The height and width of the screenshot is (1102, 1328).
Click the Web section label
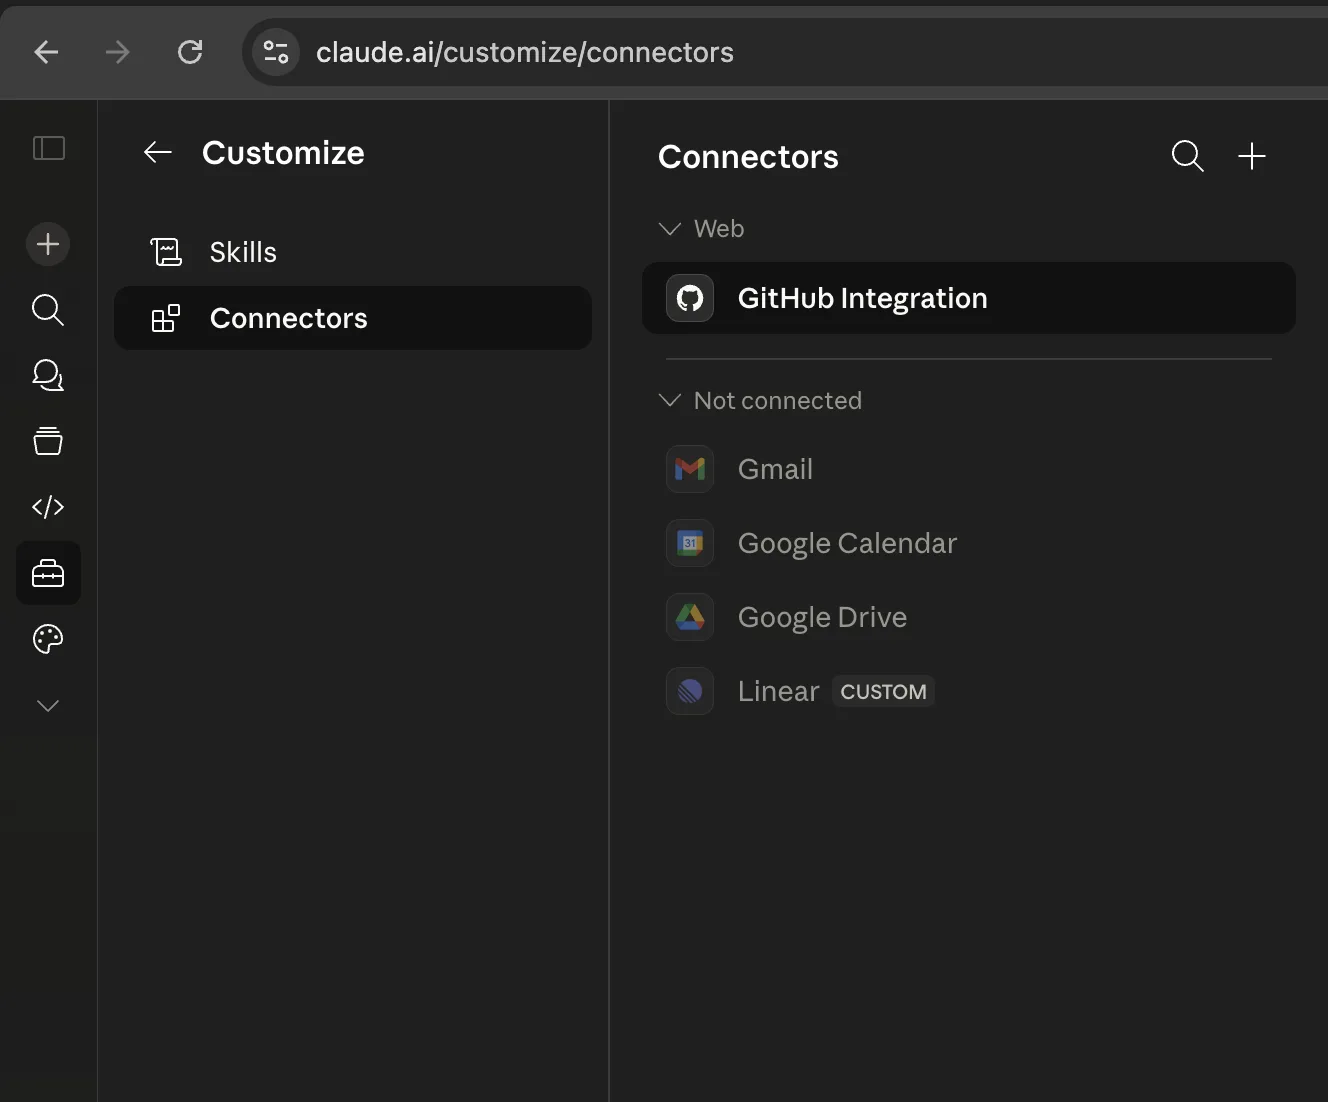click(x=719, y=229)
